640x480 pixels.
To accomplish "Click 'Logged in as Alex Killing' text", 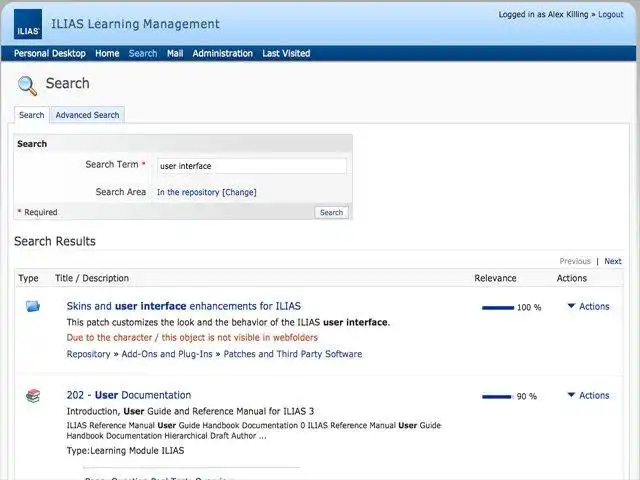I will (543, 15).
